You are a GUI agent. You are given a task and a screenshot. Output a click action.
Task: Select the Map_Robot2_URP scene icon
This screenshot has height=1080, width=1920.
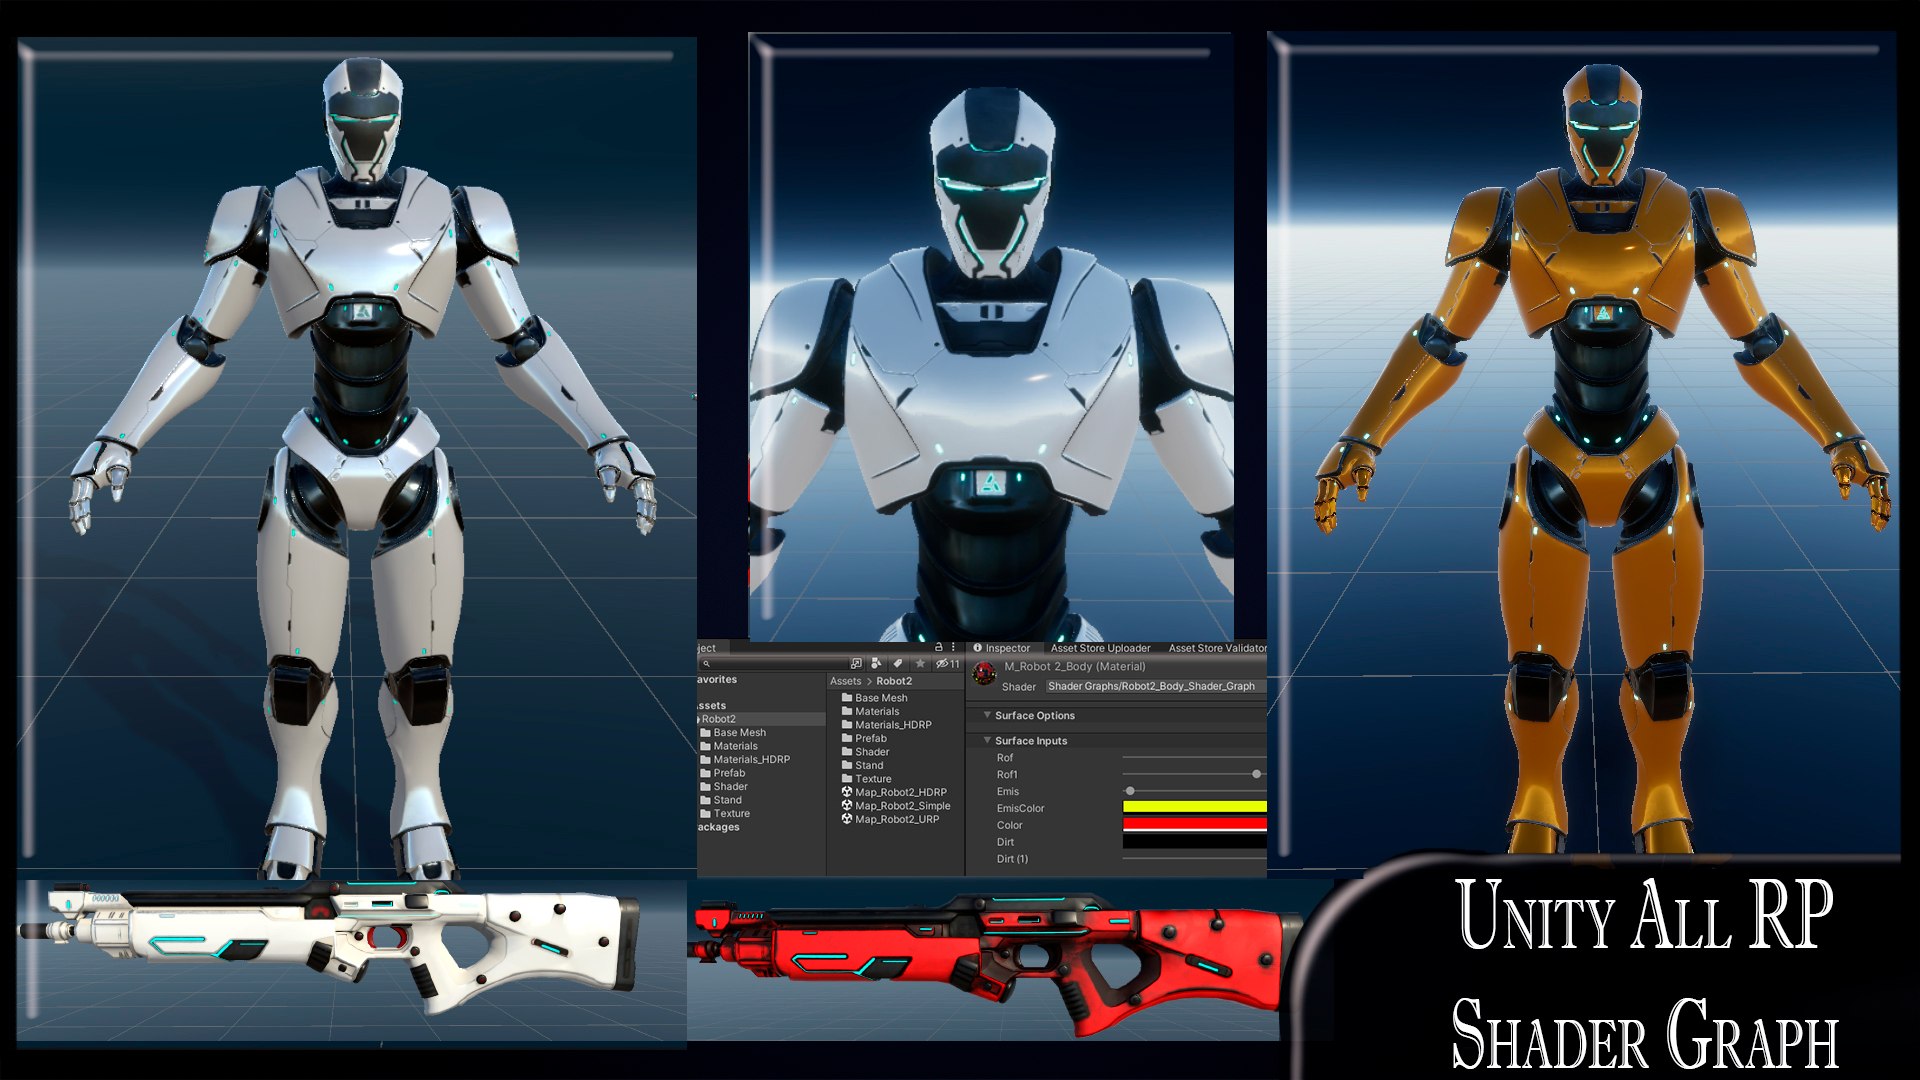pyautogui.click(x=847, y=819)
